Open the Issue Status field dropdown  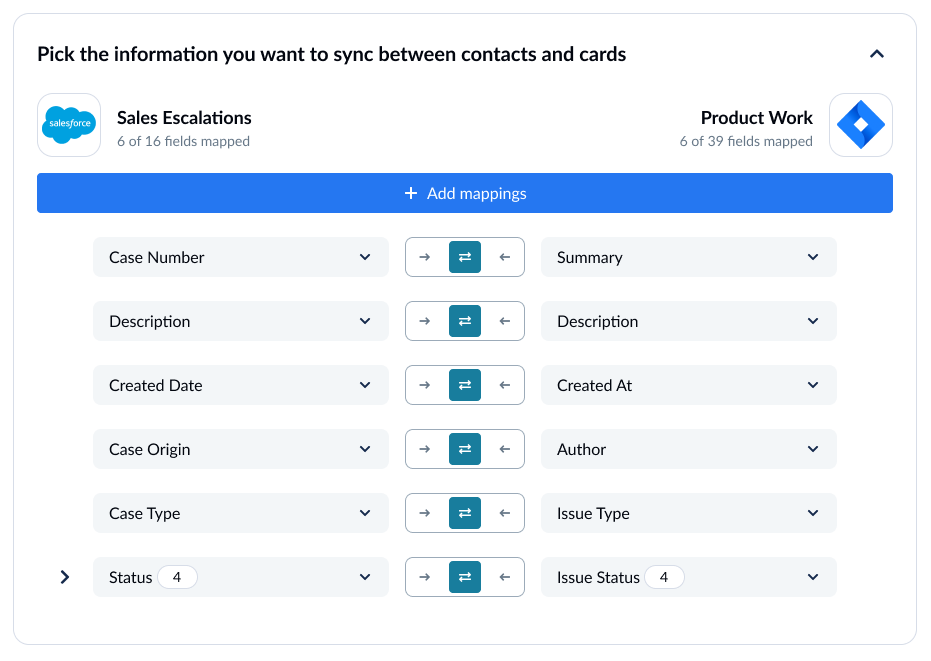689,577
